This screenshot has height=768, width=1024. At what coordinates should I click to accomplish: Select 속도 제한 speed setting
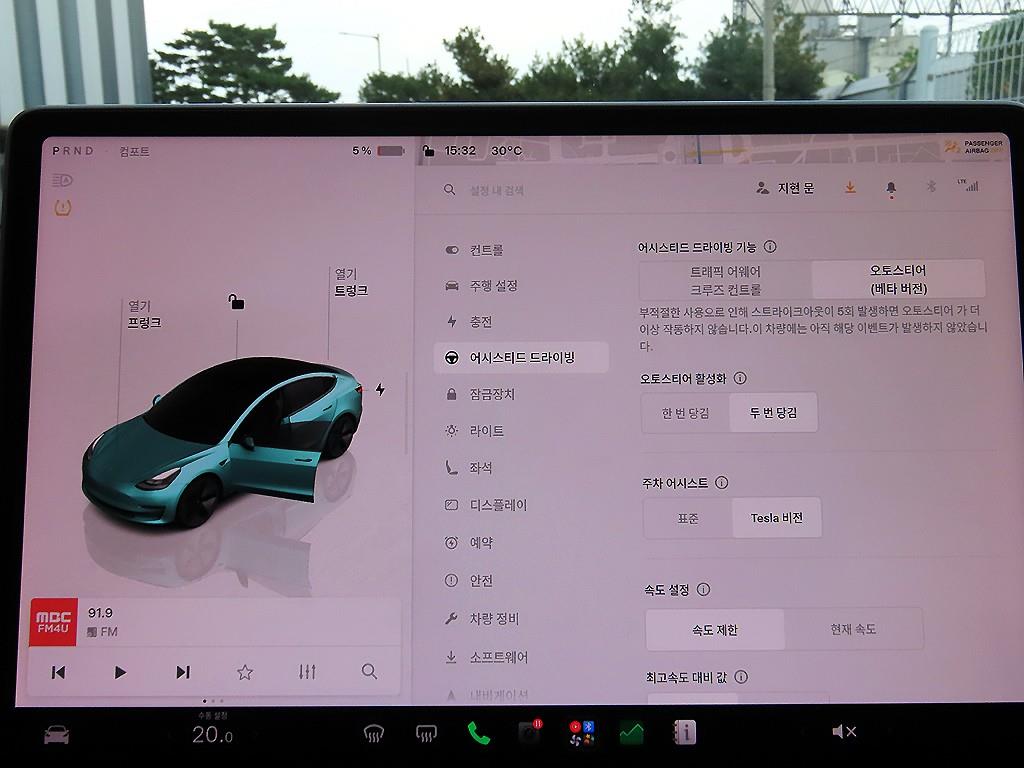(715, 630)
